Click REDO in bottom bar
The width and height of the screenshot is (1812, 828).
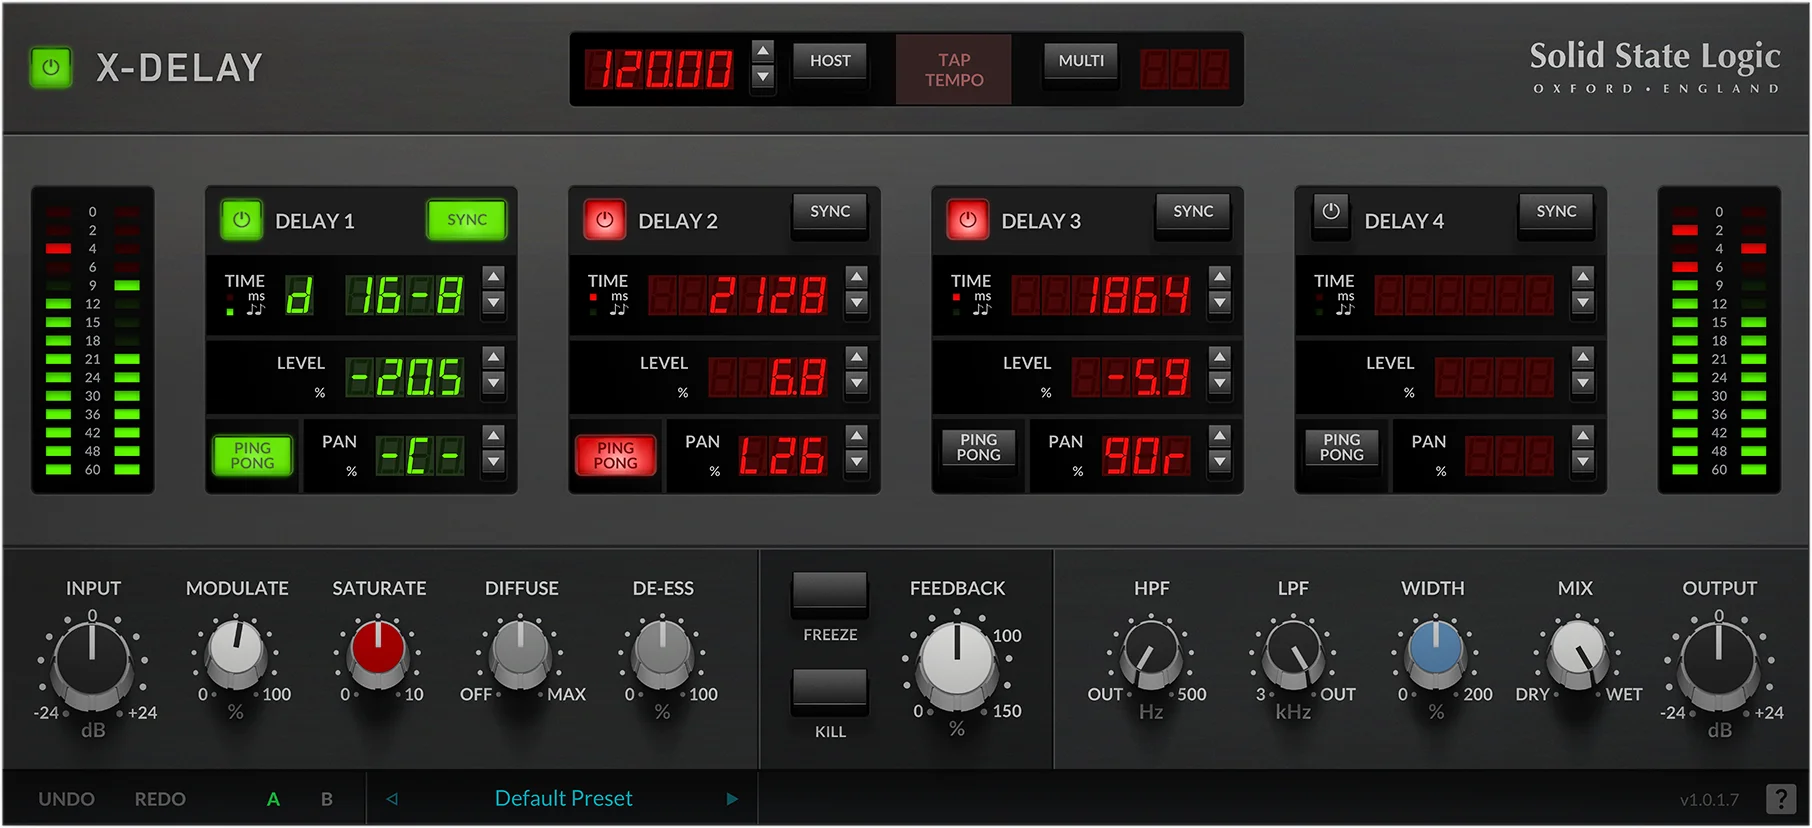click(160, 799)
